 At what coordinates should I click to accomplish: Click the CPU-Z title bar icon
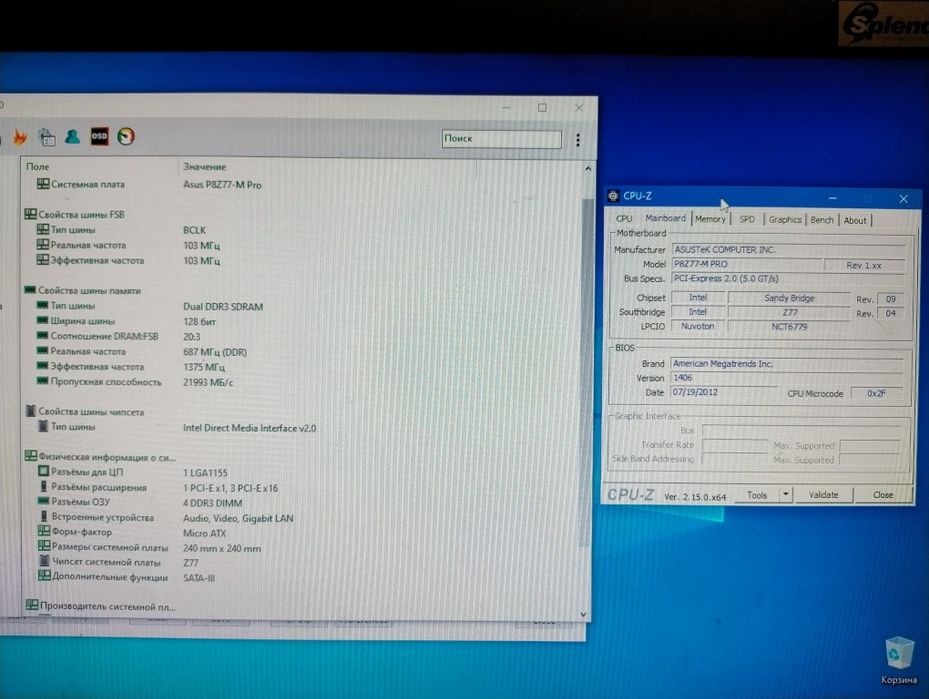point(613,195)
